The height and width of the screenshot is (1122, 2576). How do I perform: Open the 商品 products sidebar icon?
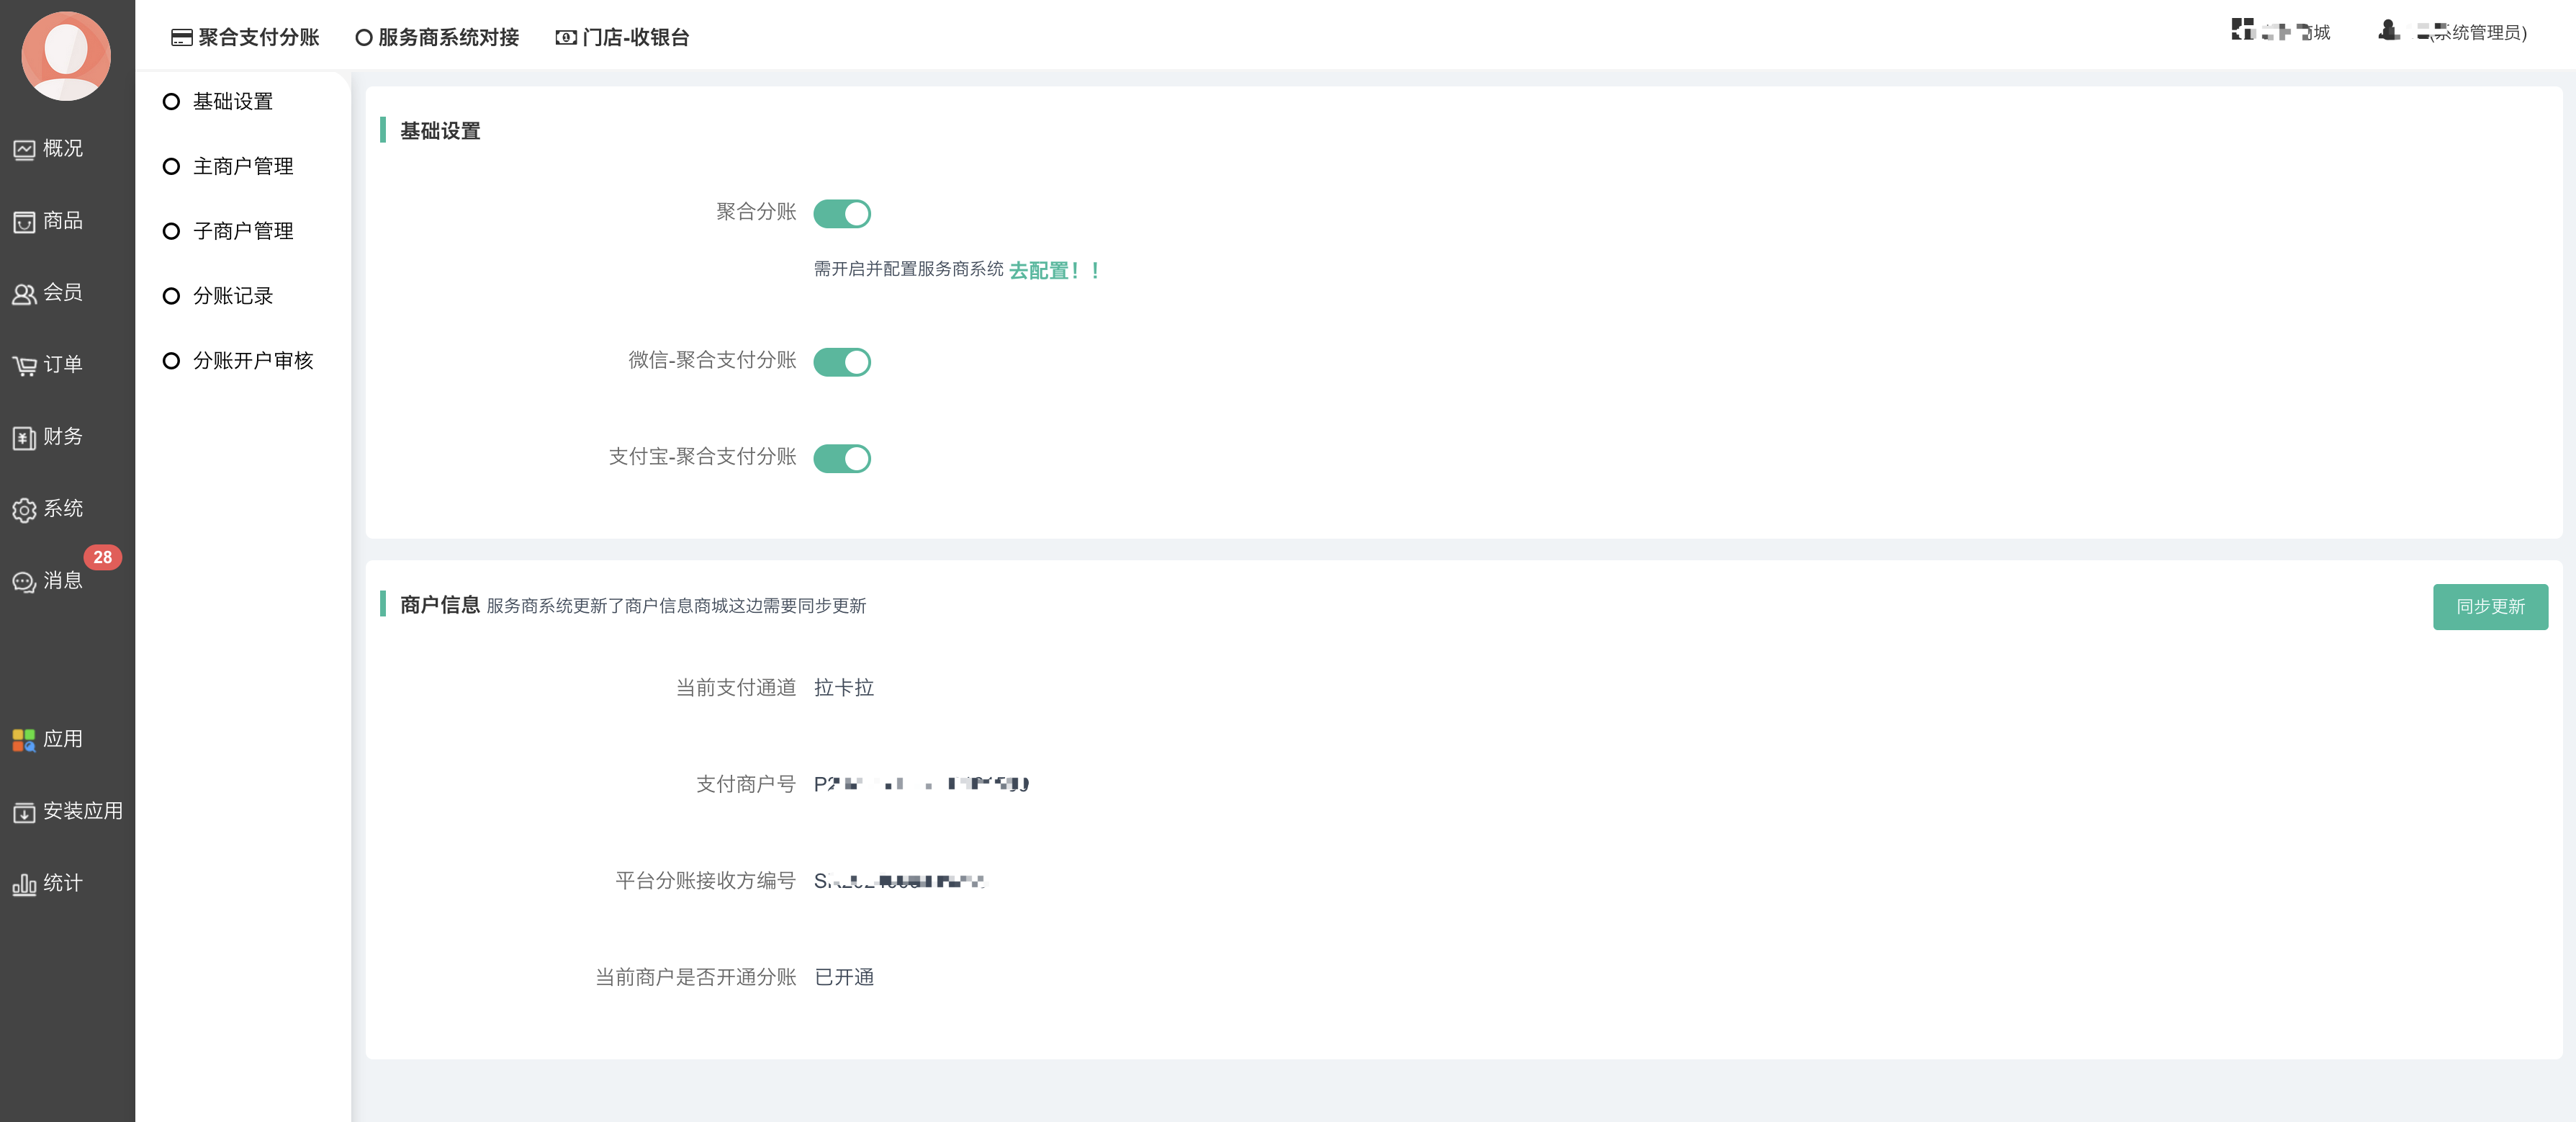(x=24, y=222)
